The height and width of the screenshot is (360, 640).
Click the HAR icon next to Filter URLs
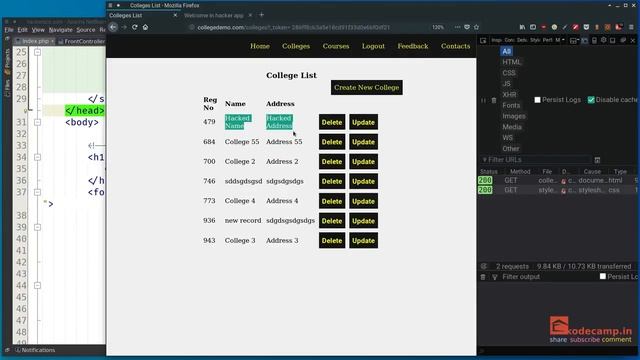coord(597,160)
